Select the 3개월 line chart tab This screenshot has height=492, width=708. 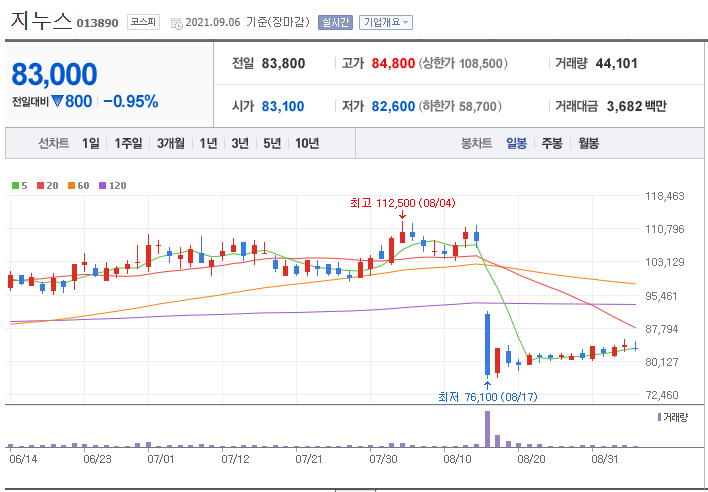point(171,144)
